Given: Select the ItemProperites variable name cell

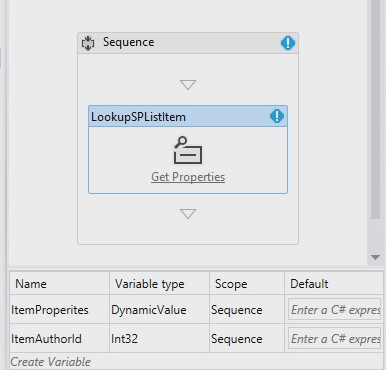Looking at the screenshot, I should 59,310.
